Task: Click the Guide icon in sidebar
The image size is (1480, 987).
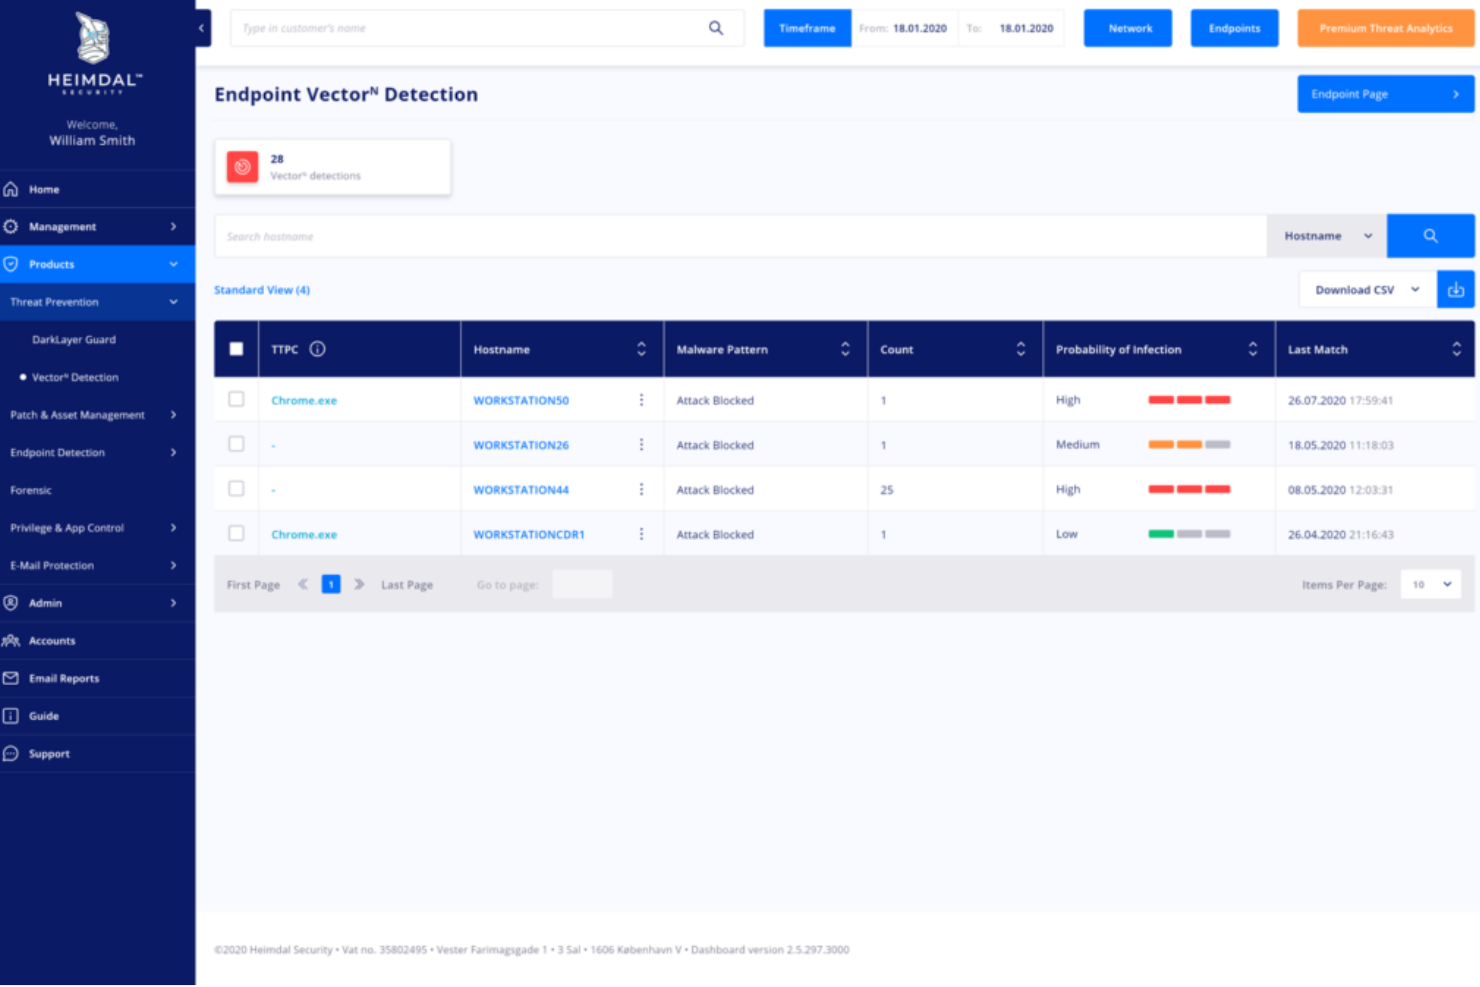Action: (11, 716)
